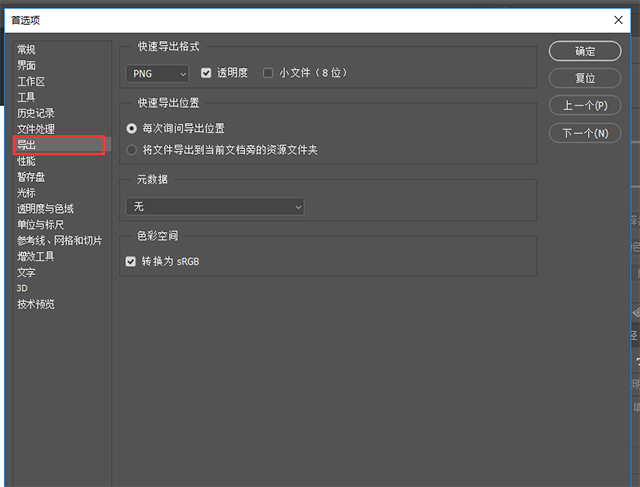Click the 确定 button

[585, 51]
